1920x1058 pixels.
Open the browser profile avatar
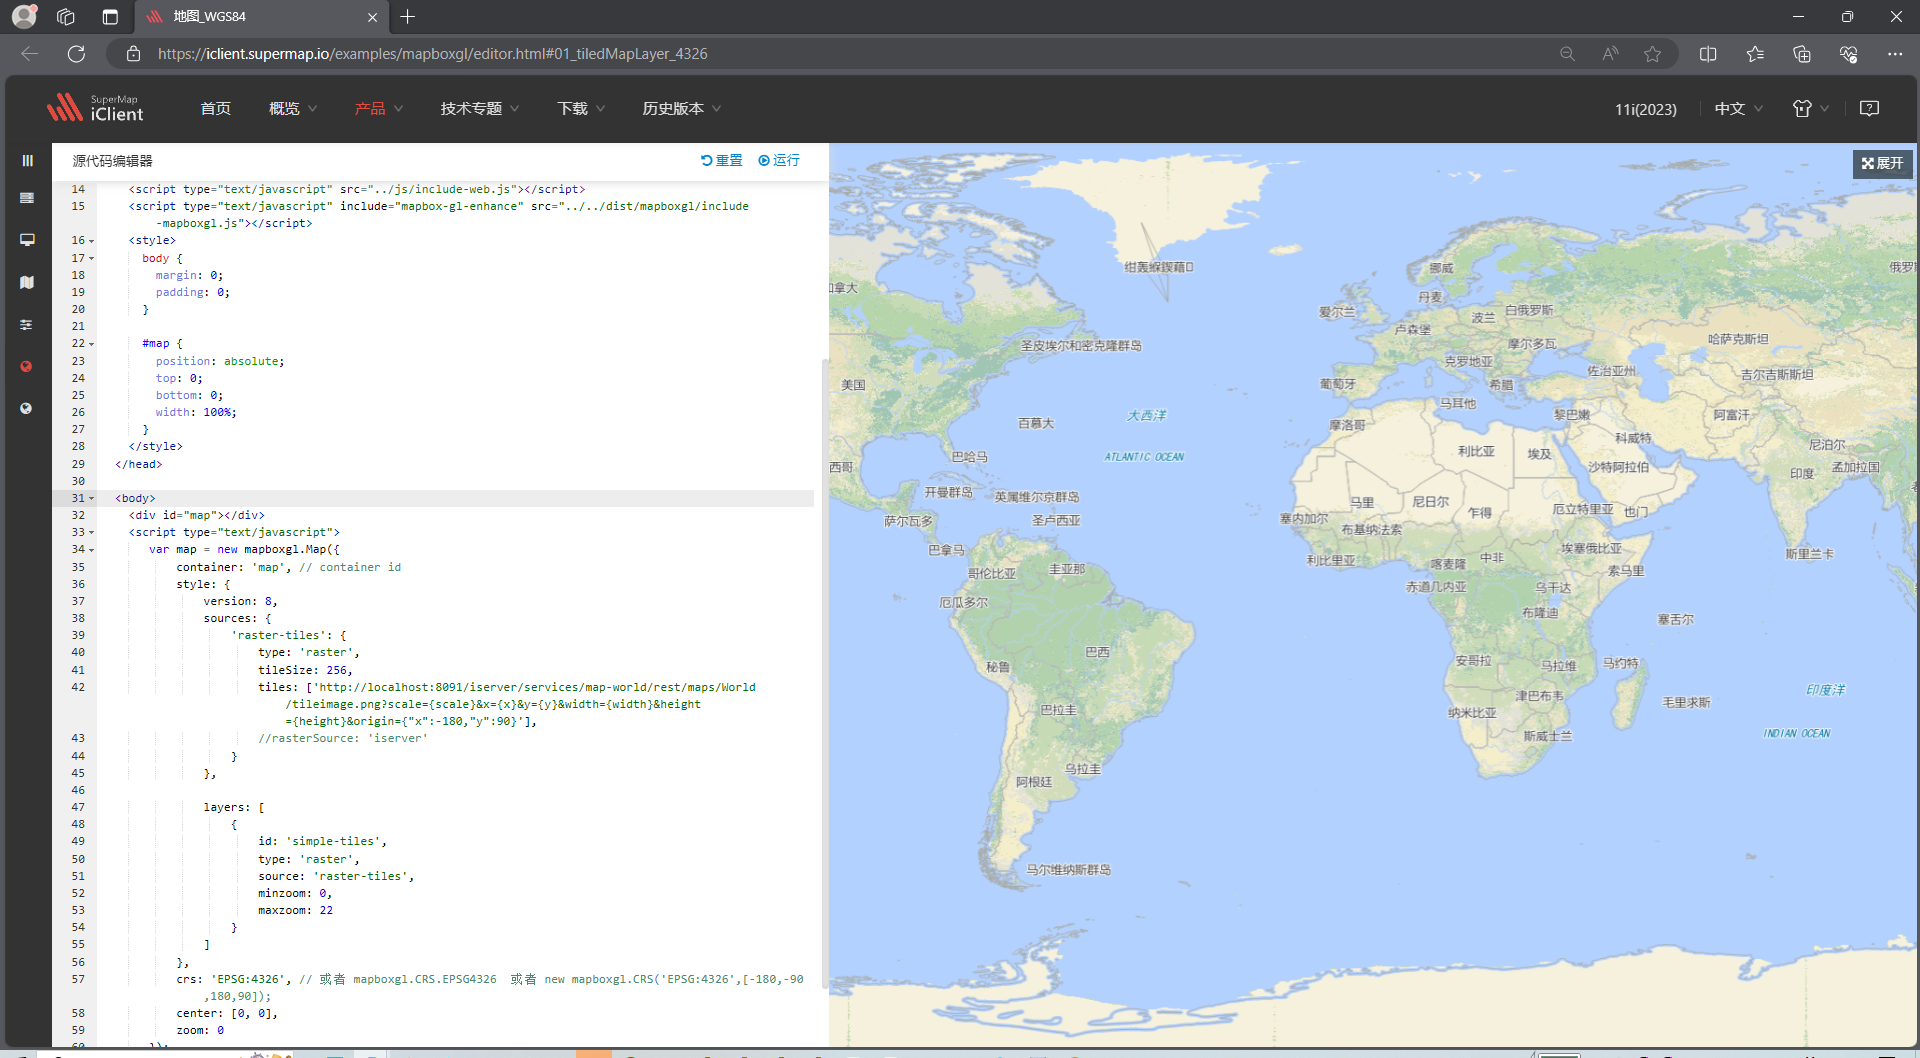pos(24,16)
